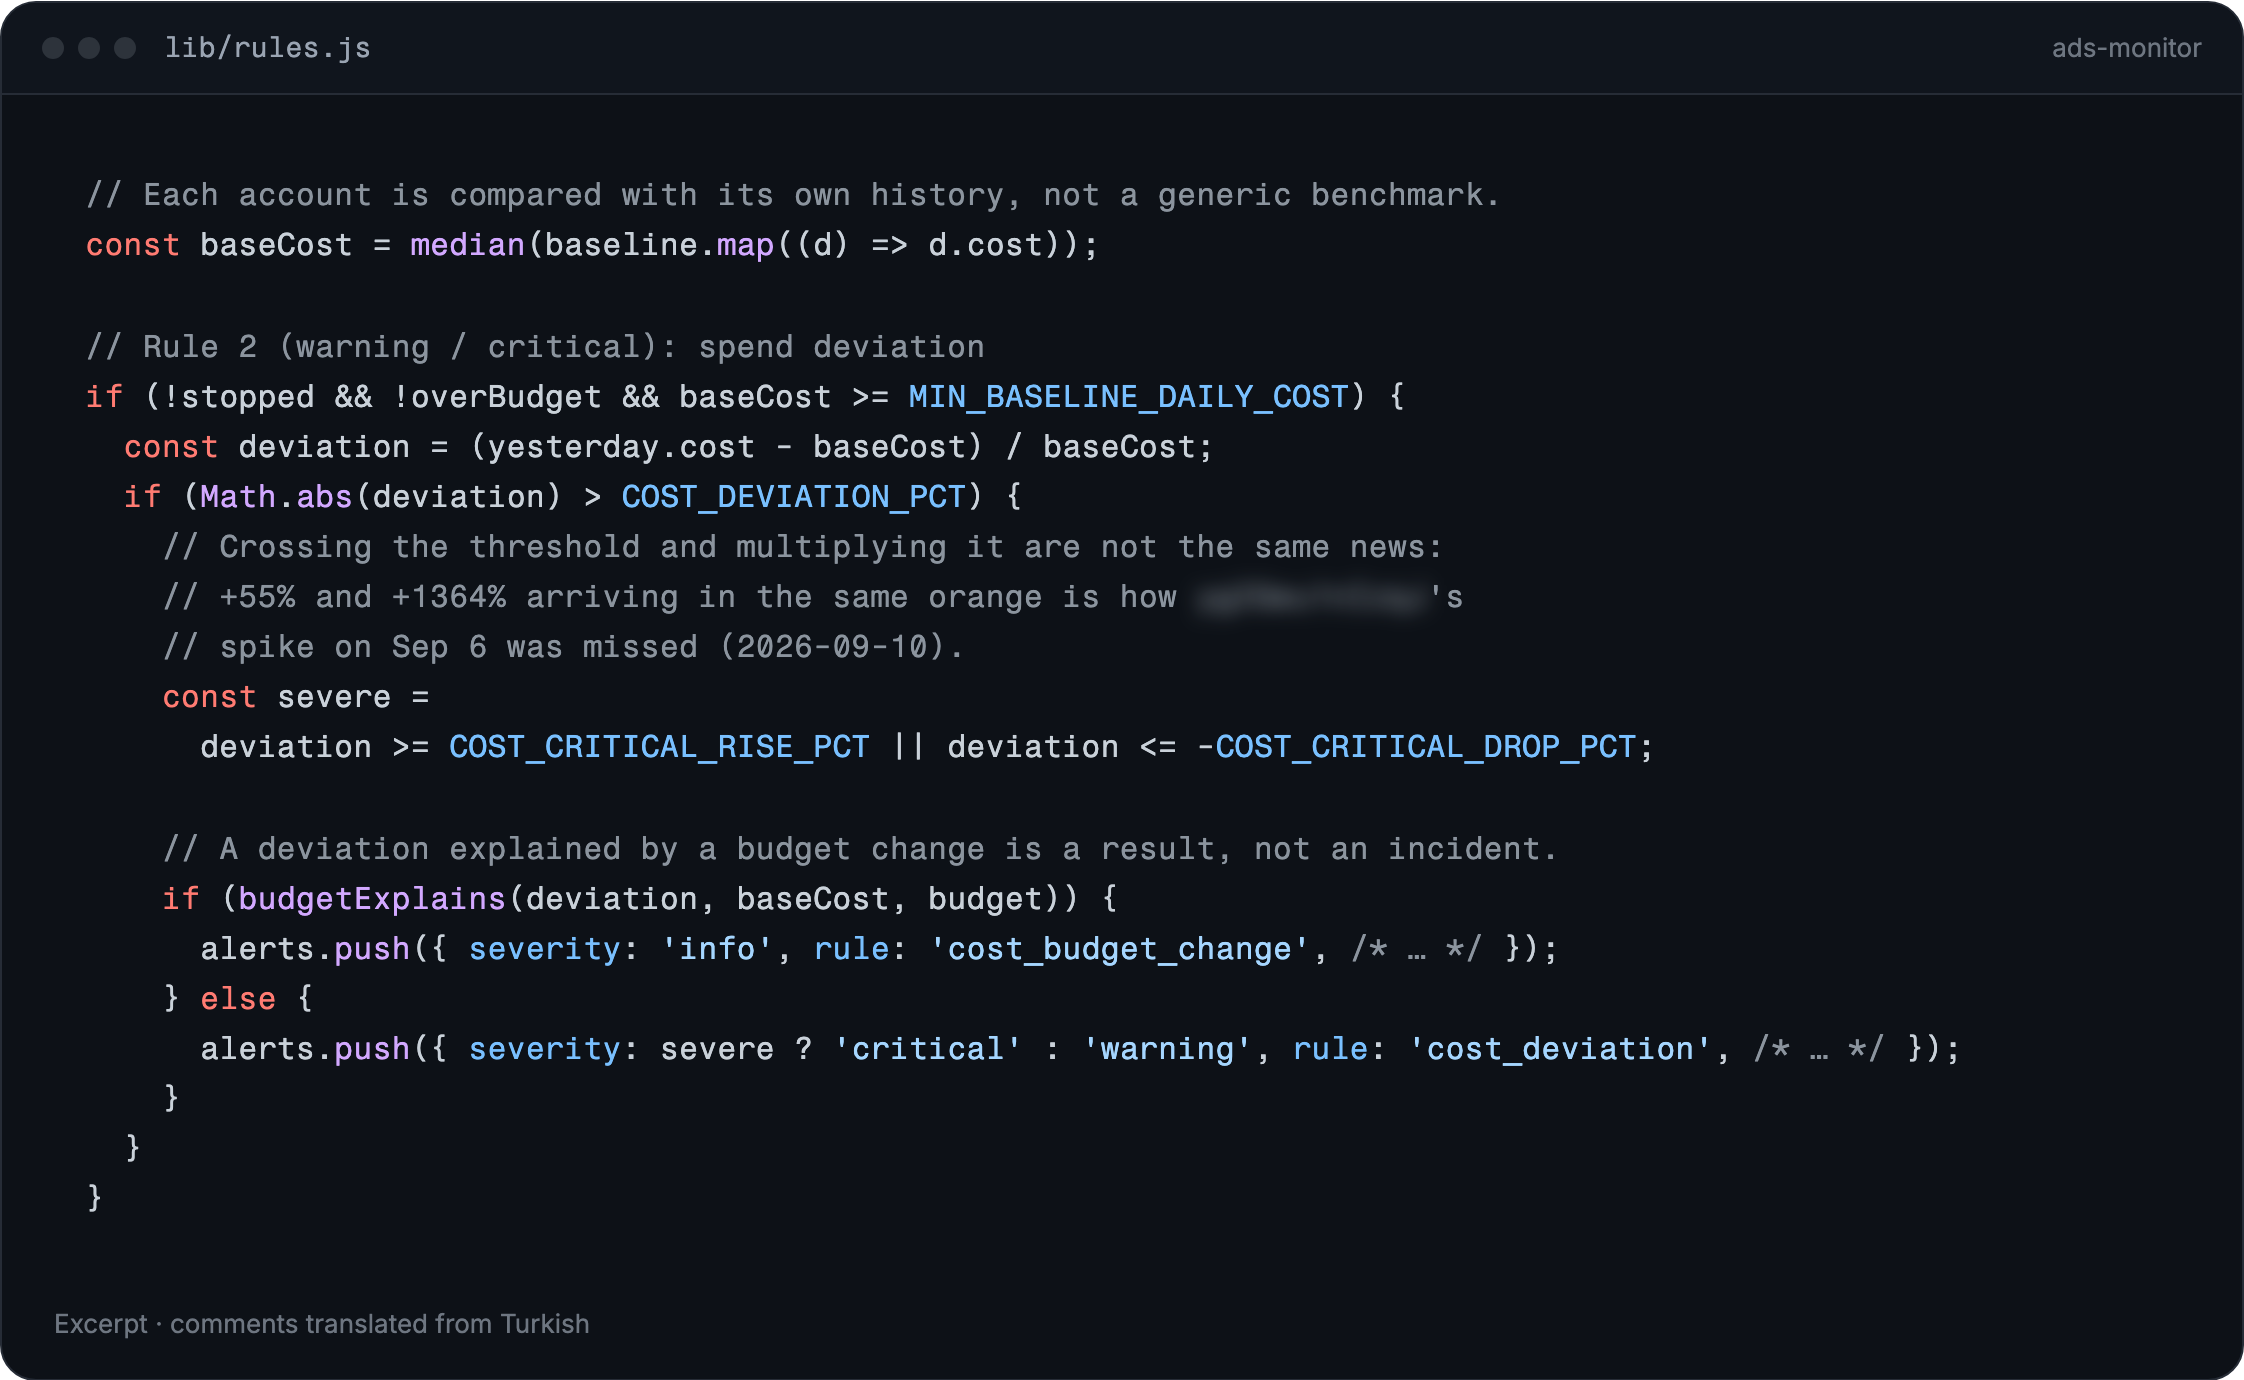Click the '!stopped' condition
The width and height of the screenshot is (2244, 1380).
tap(238, 397)
